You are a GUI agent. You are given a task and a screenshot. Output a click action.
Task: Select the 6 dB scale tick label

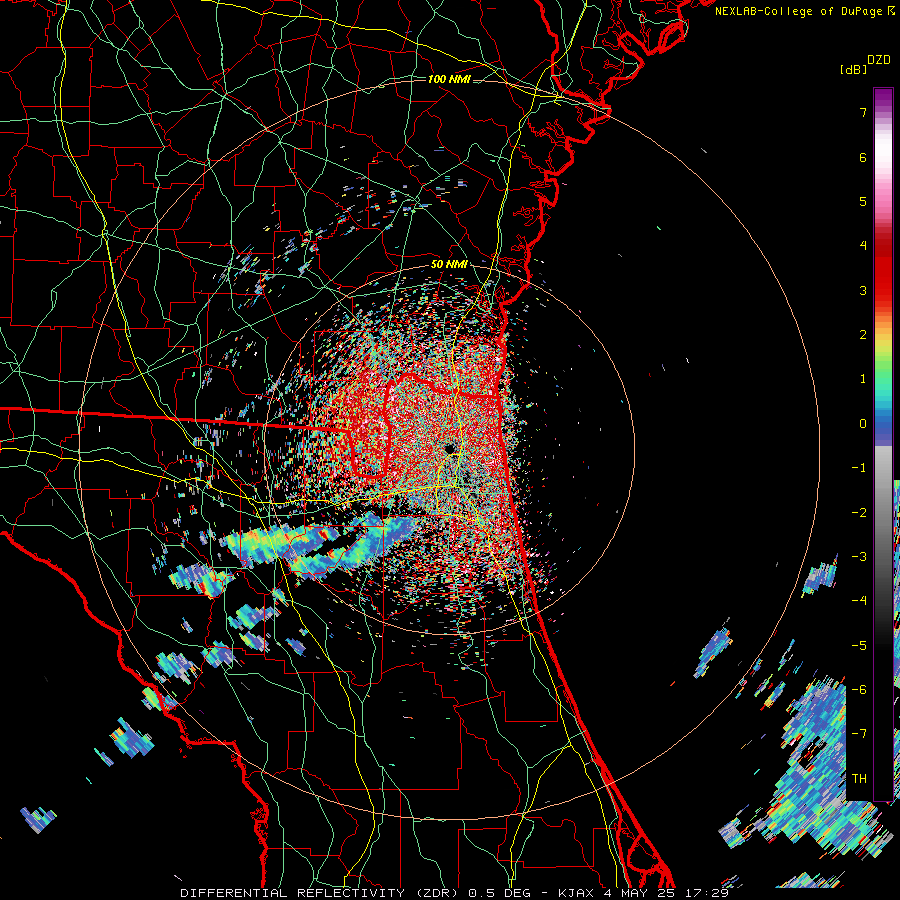(863, 157)
